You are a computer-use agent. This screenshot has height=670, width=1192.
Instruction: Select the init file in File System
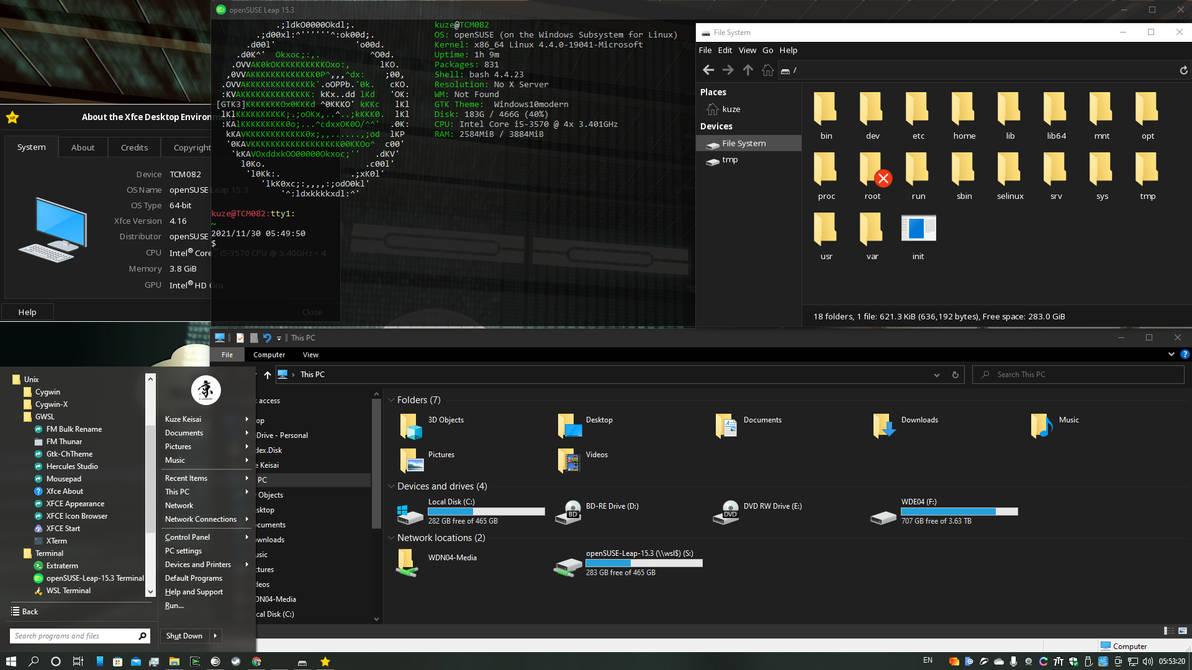[x=917, y=230]
